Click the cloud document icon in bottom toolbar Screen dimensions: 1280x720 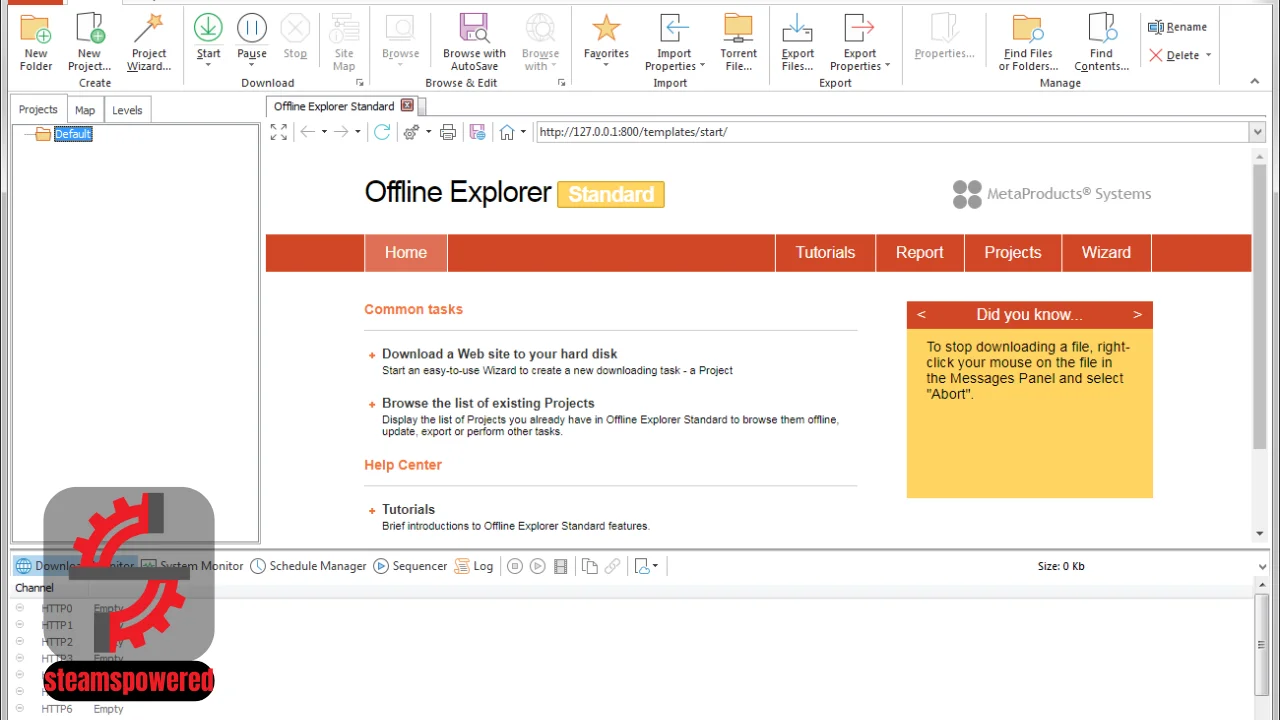point(642,566)
